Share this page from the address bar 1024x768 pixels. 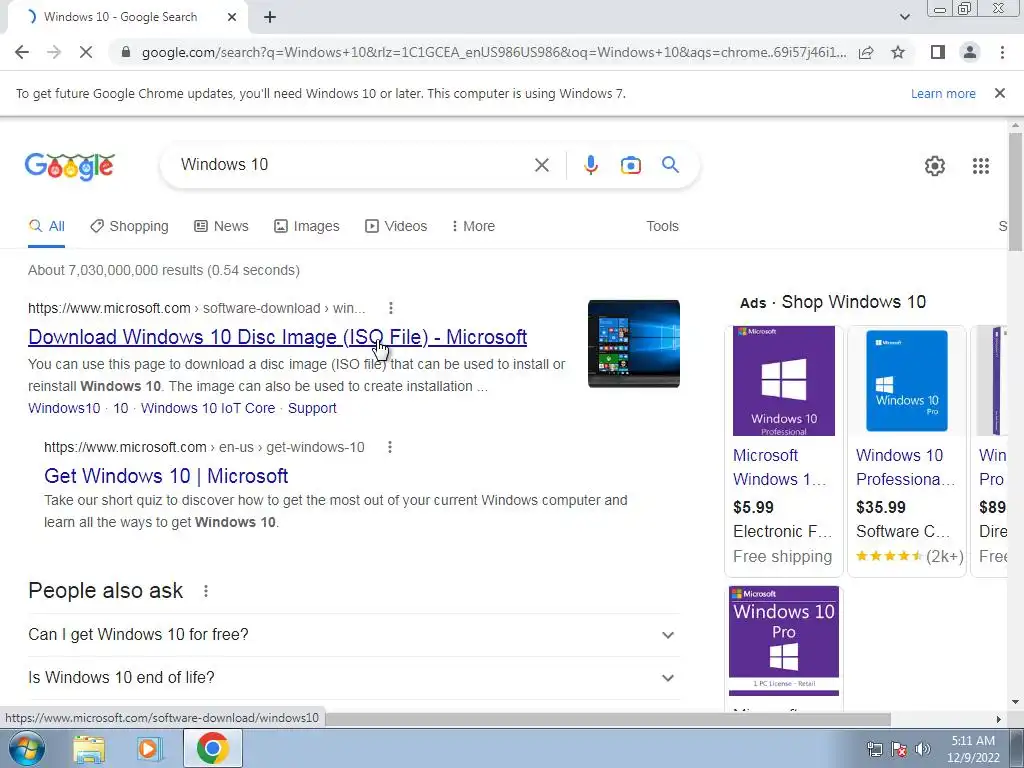pyautogui.click(x=866, y=52)
